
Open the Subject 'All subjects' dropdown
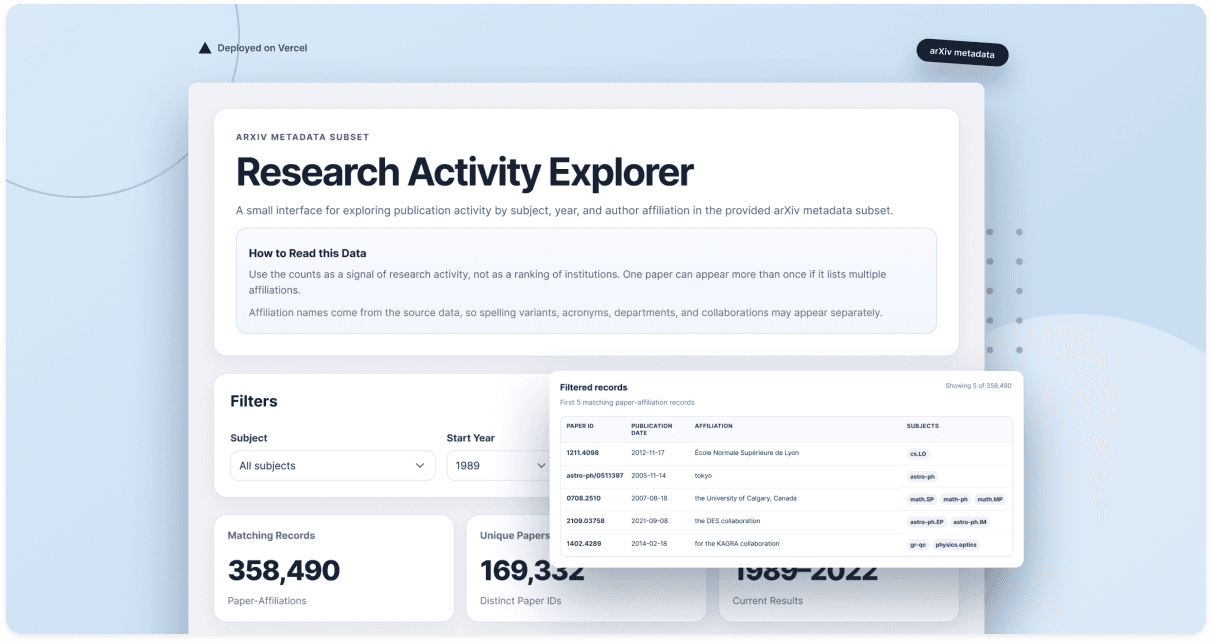tap(332, 466)
